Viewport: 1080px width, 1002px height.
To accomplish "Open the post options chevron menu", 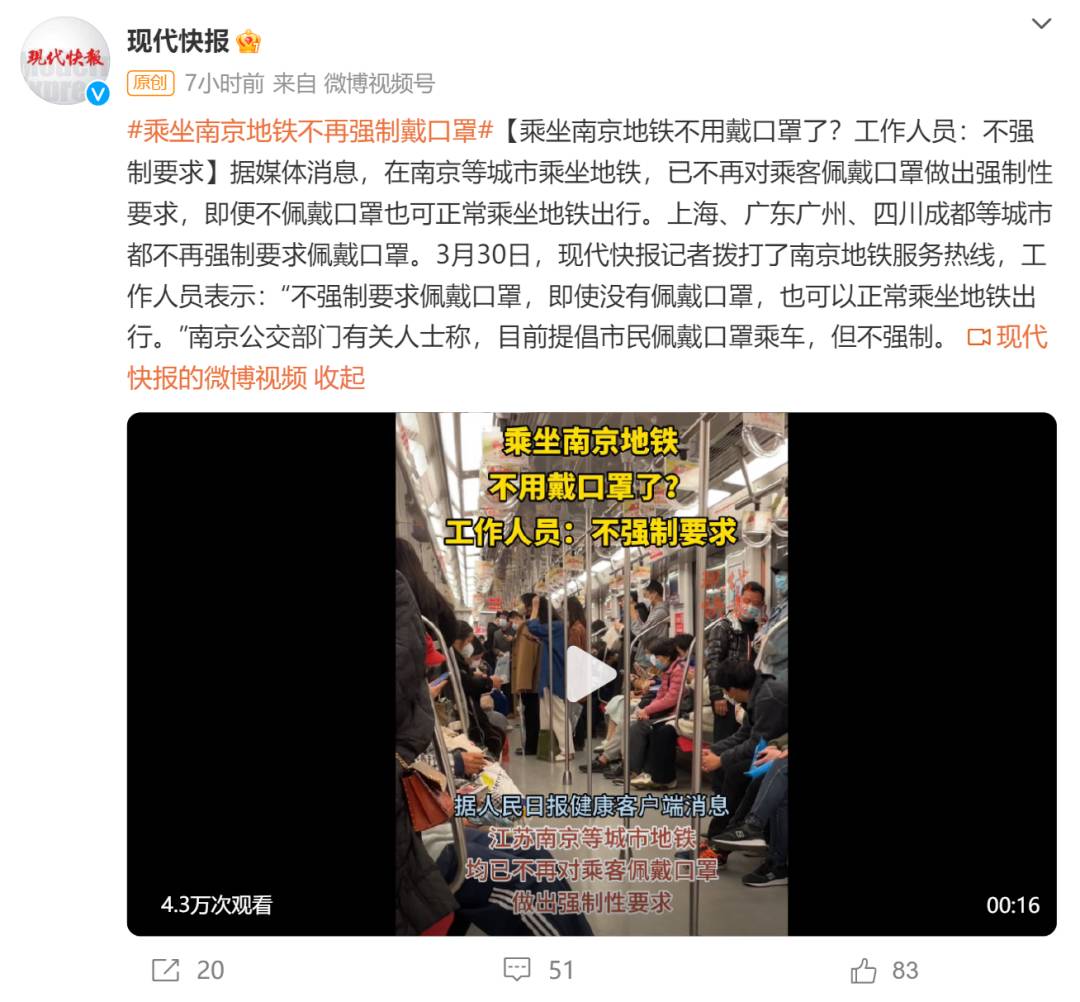I will coord(1041,24).
